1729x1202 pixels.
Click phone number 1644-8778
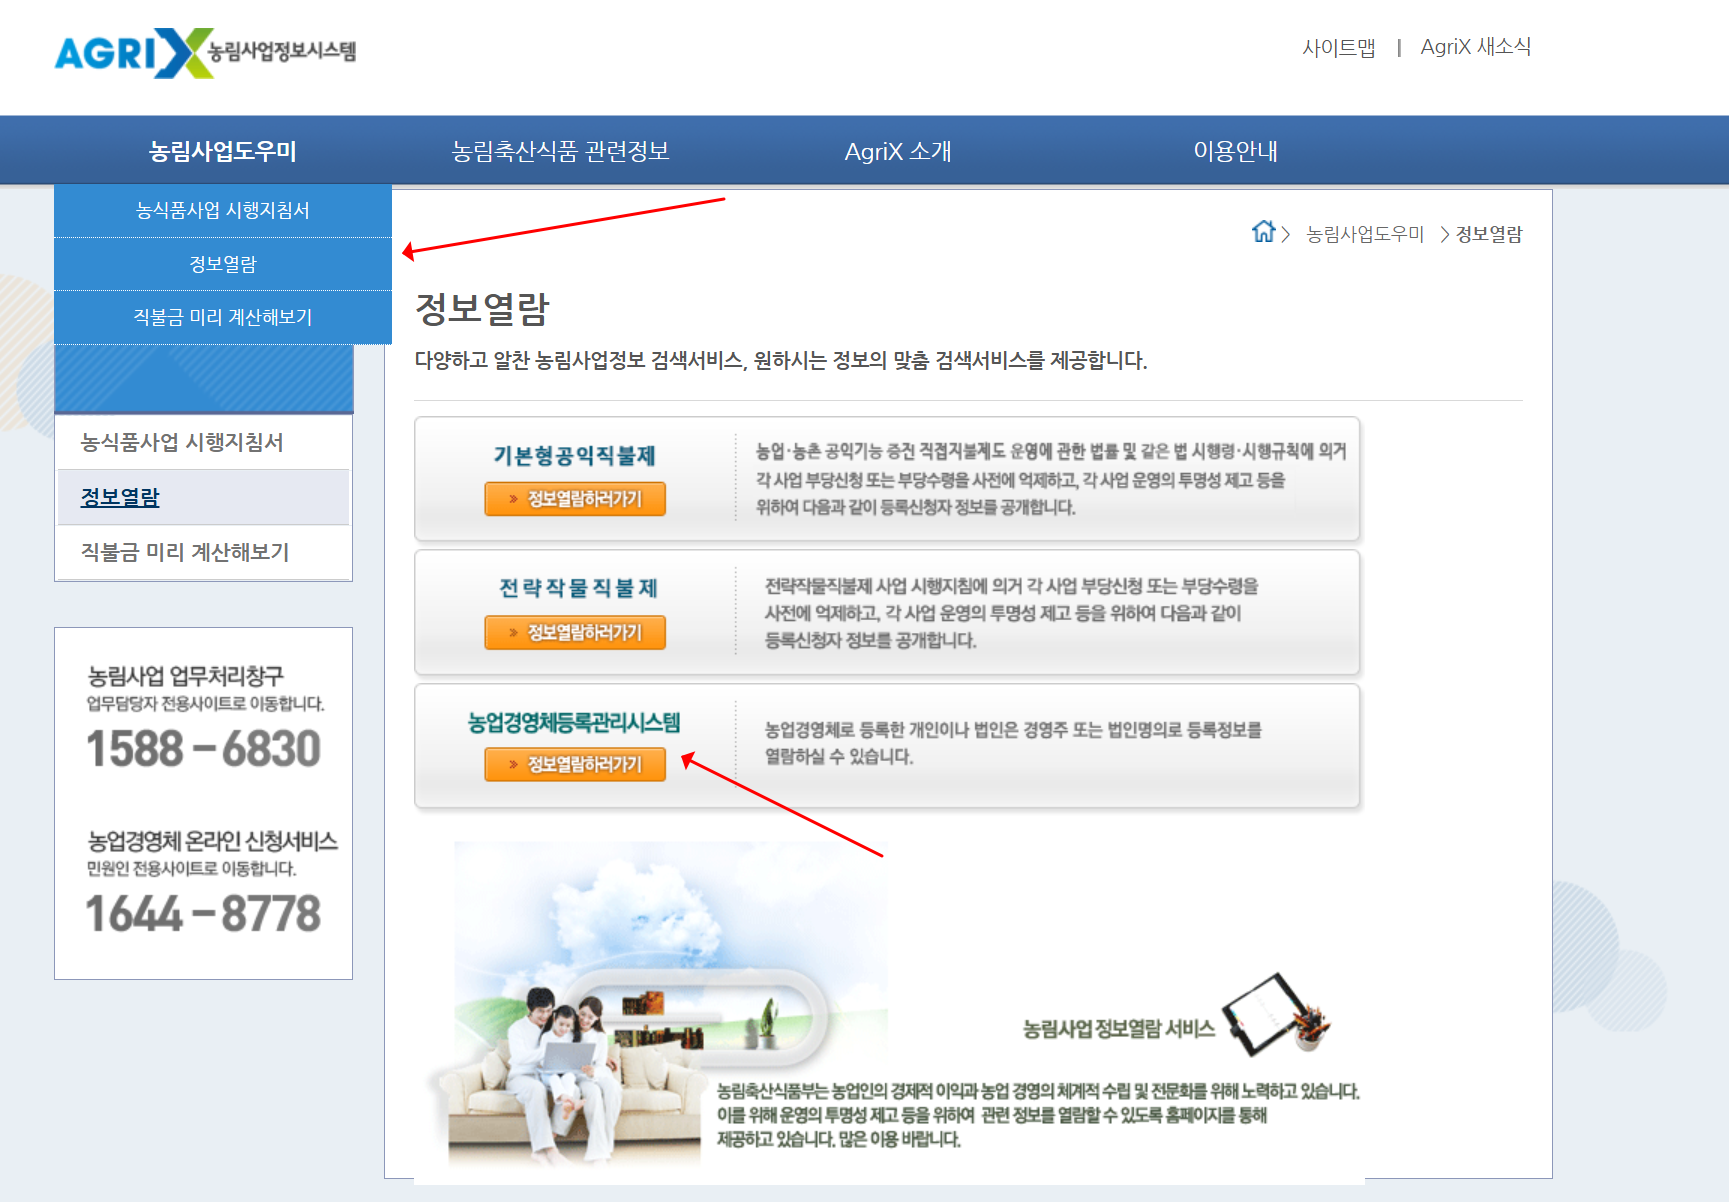tap(203, 914)
